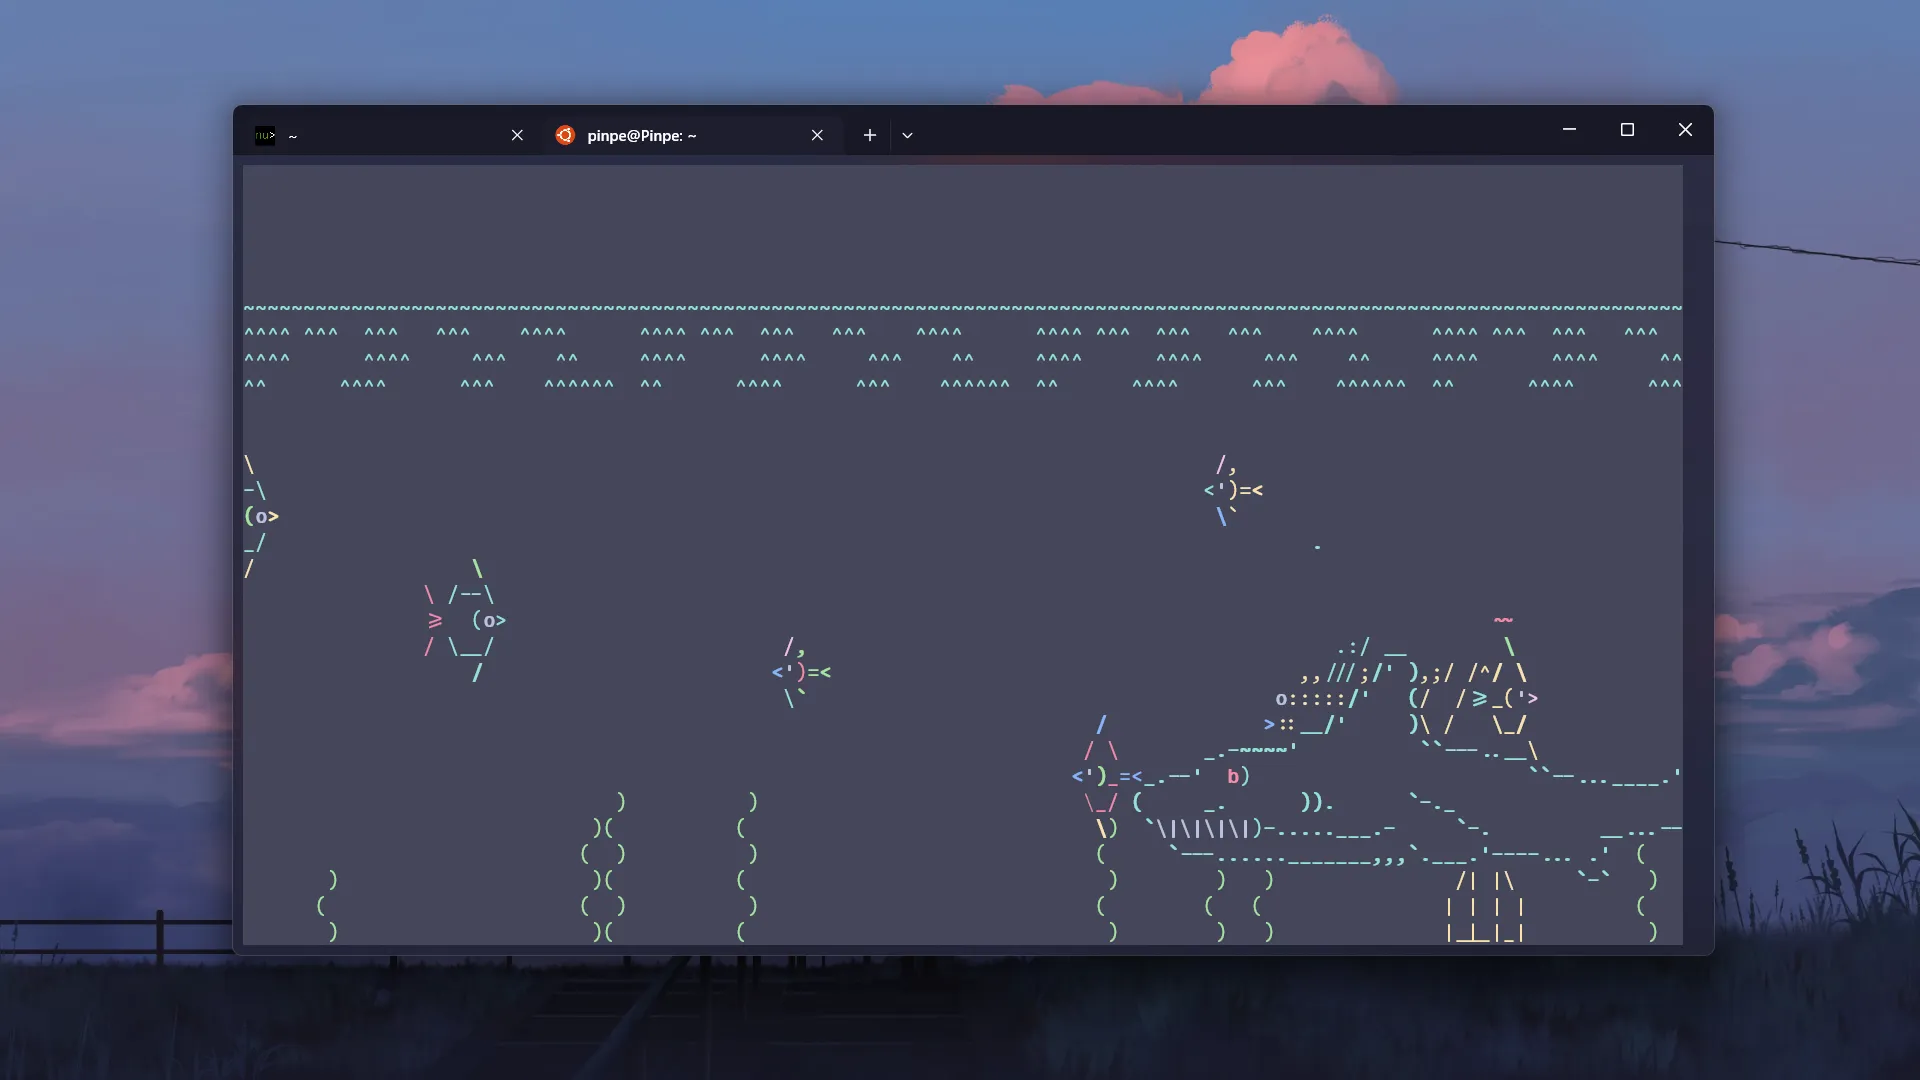Maximize the terminal window

click(1627, 130)
